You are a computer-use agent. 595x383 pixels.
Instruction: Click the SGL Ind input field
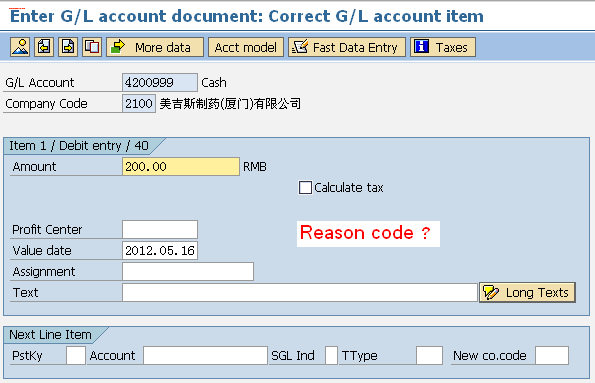331,355
